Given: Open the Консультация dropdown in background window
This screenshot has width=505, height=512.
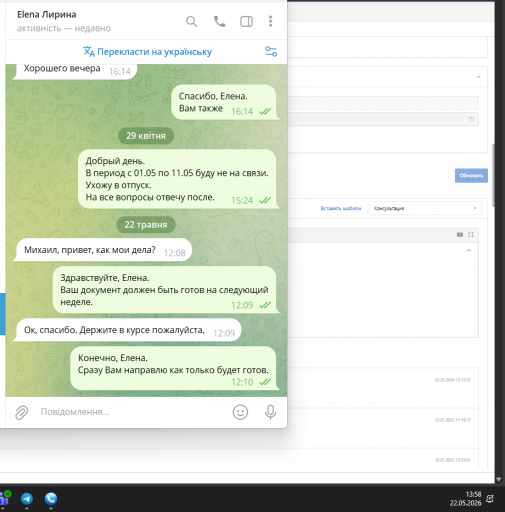Looking at the screenshot, I should (425, 208).
